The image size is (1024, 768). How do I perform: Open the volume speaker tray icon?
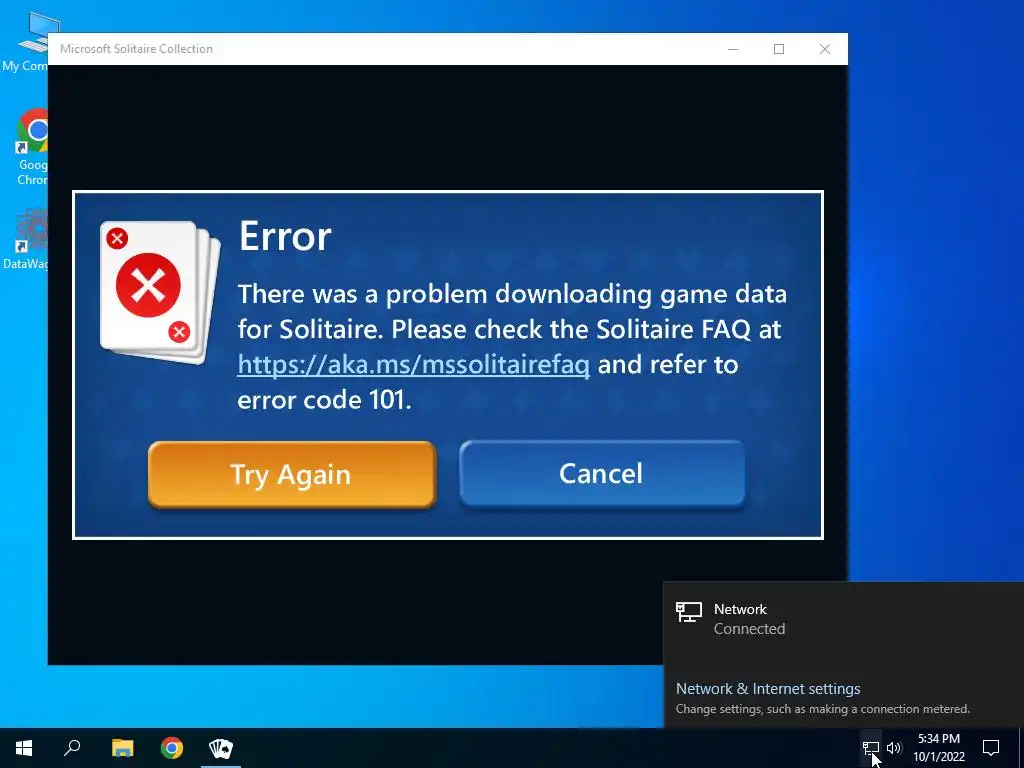894,748
